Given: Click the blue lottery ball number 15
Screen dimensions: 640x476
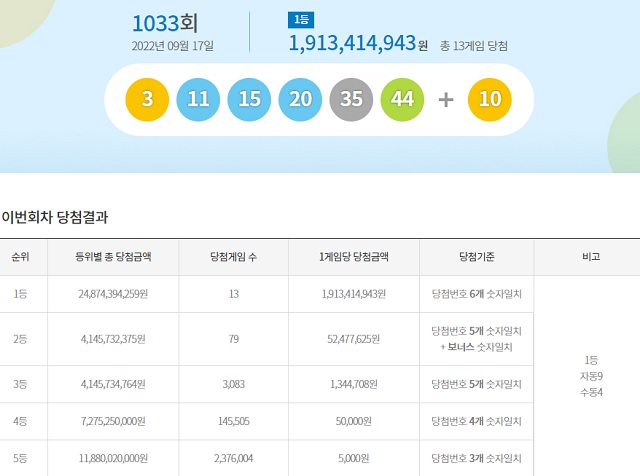Looking at the screenshot, I should pos(249,100).
